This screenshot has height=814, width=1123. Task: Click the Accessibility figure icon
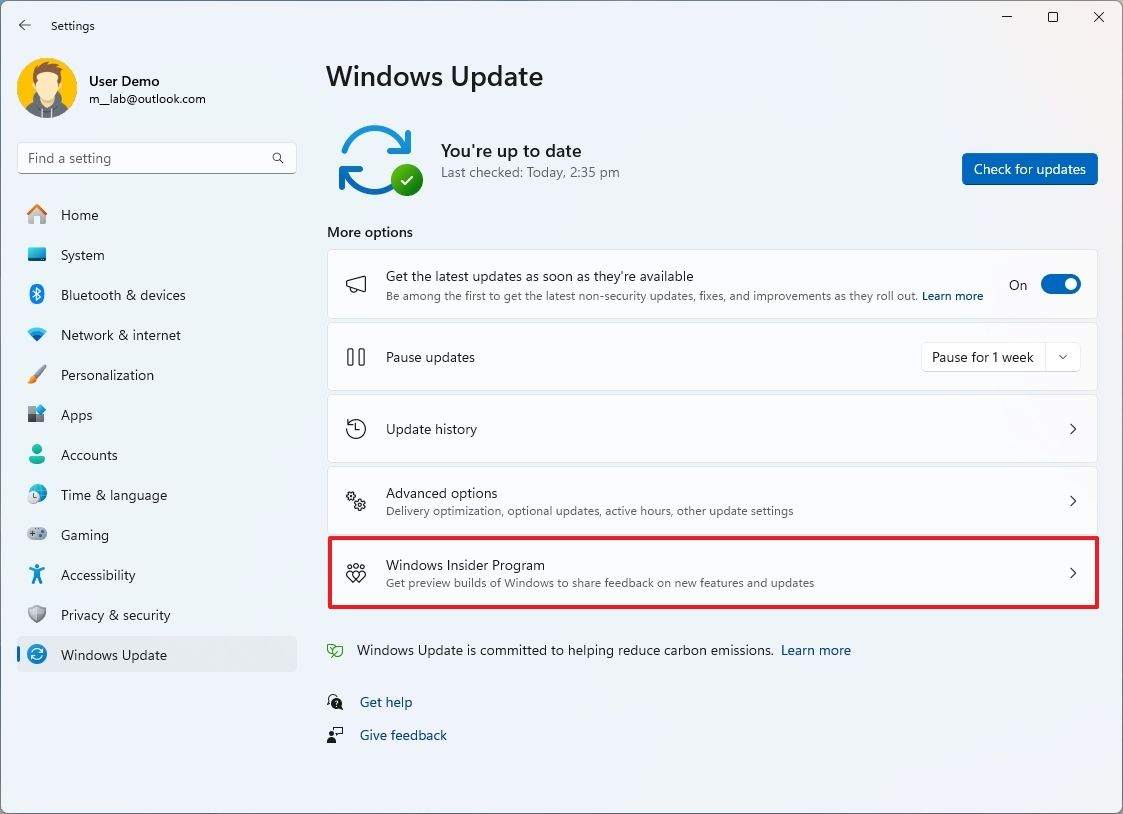pos(37,575)
